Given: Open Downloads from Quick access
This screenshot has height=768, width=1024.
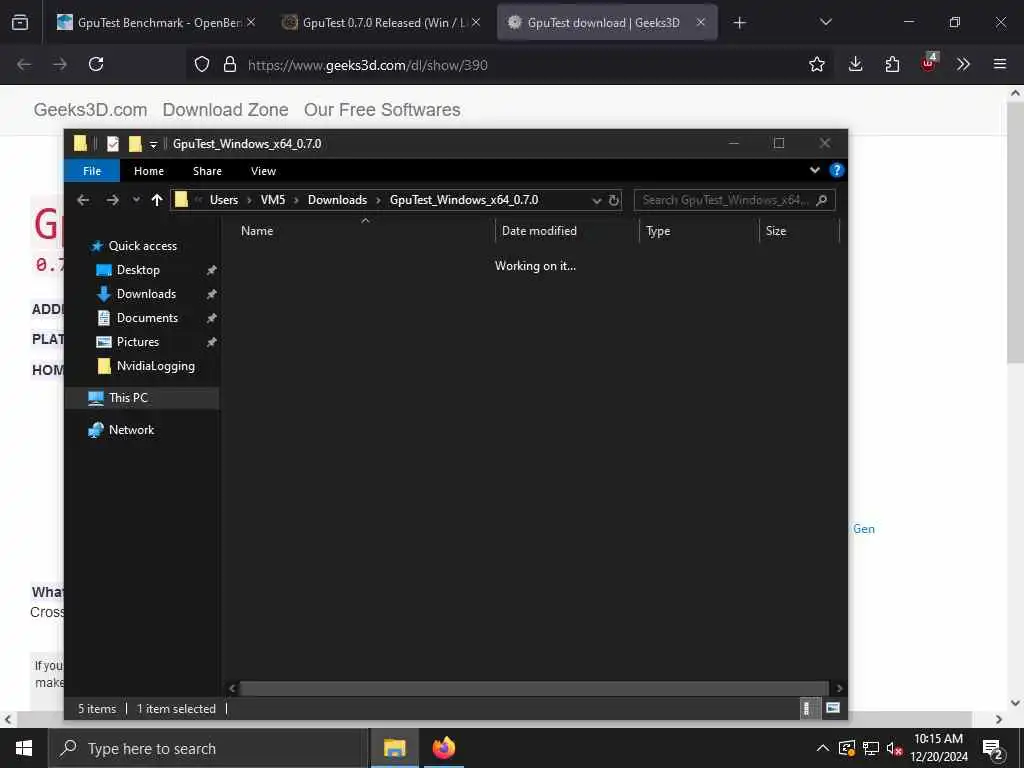Looking at the screenshot, I should pyautogui.click(x=146, y=294).
